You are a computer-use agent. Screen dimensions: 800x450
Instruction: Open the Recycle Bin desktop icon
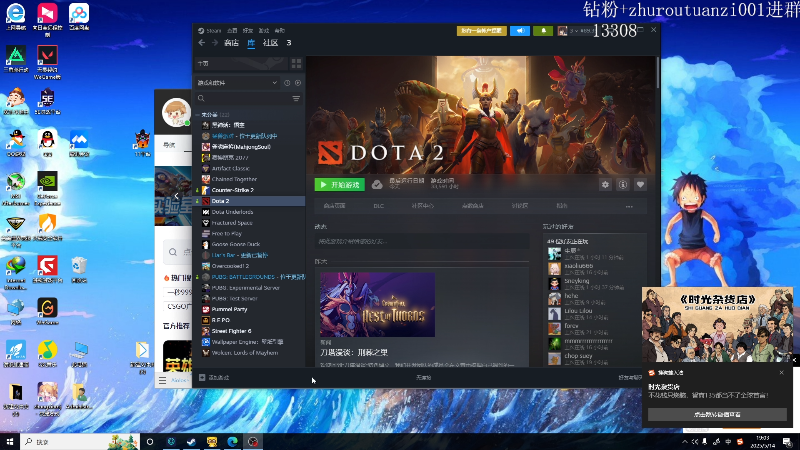click(x=79, y=269)
